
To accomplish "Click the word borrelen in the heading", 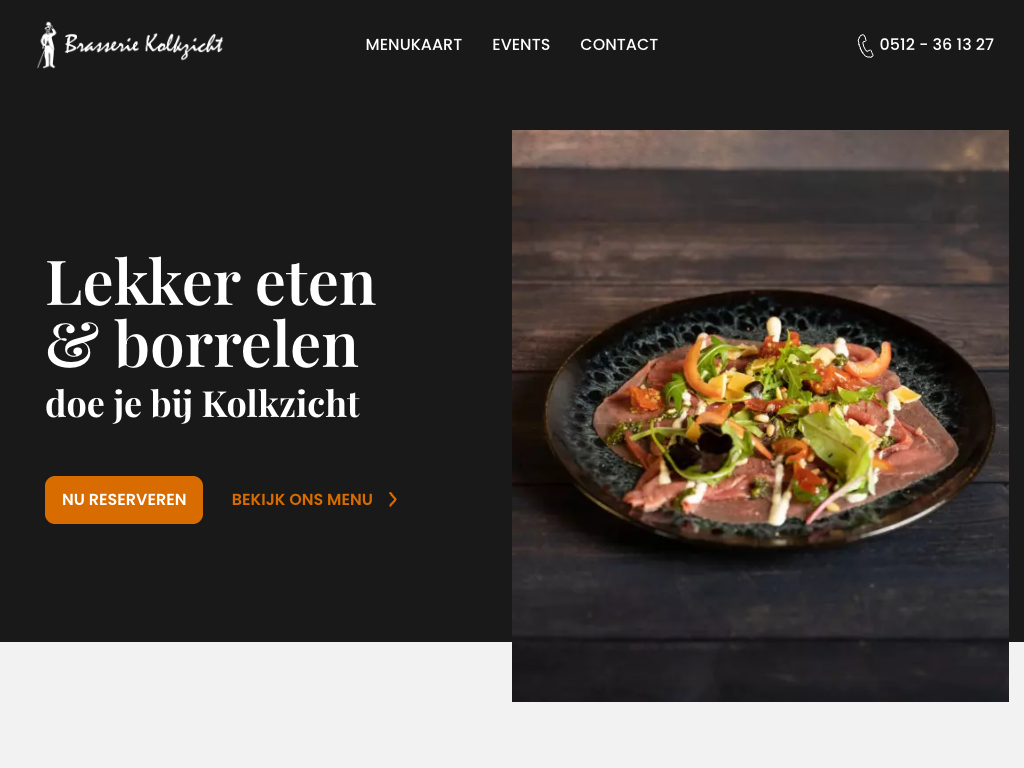I will click(x=236, y=344).
